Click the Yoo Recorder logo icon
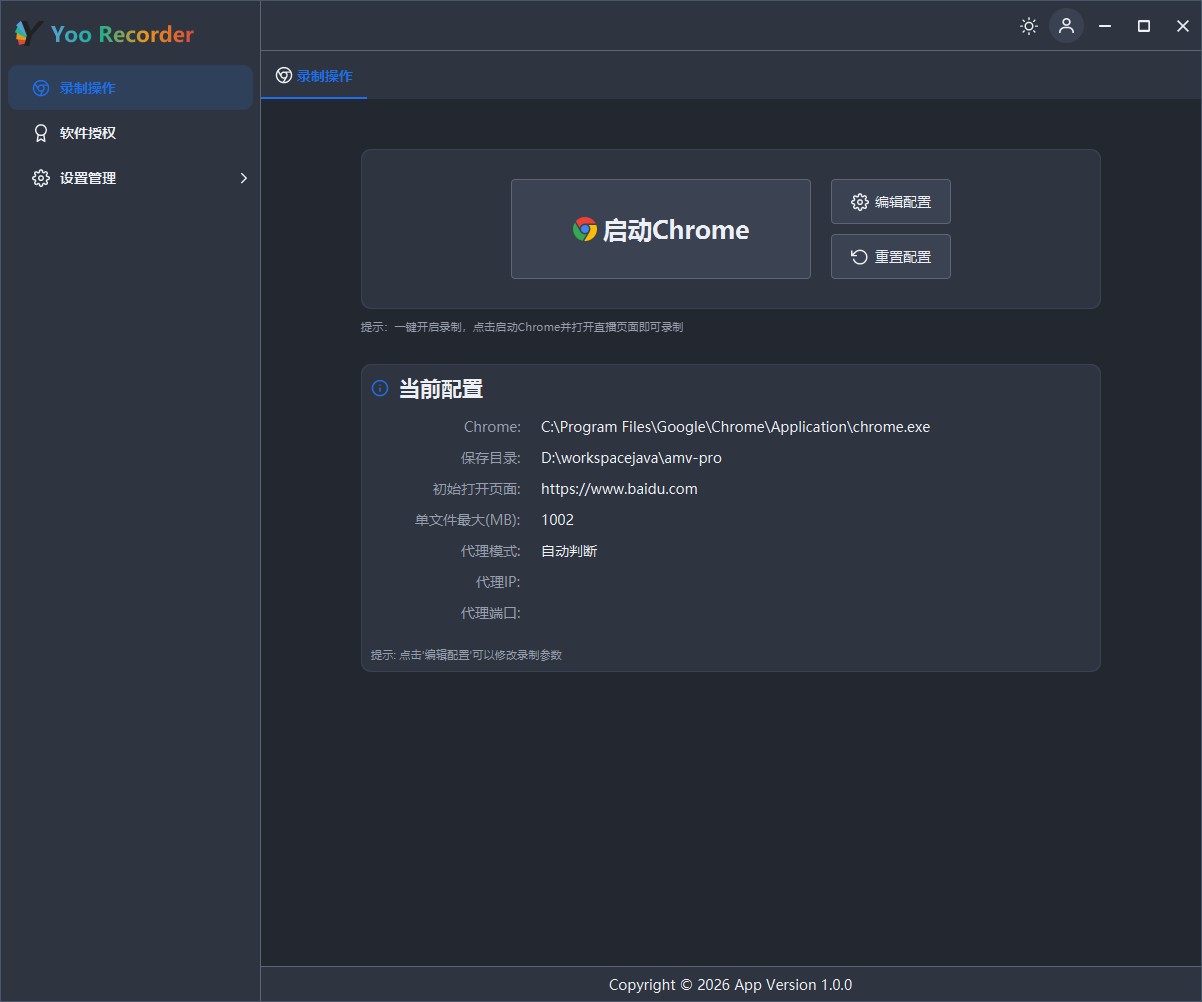1202x1002 pixels. coord(28,34)
